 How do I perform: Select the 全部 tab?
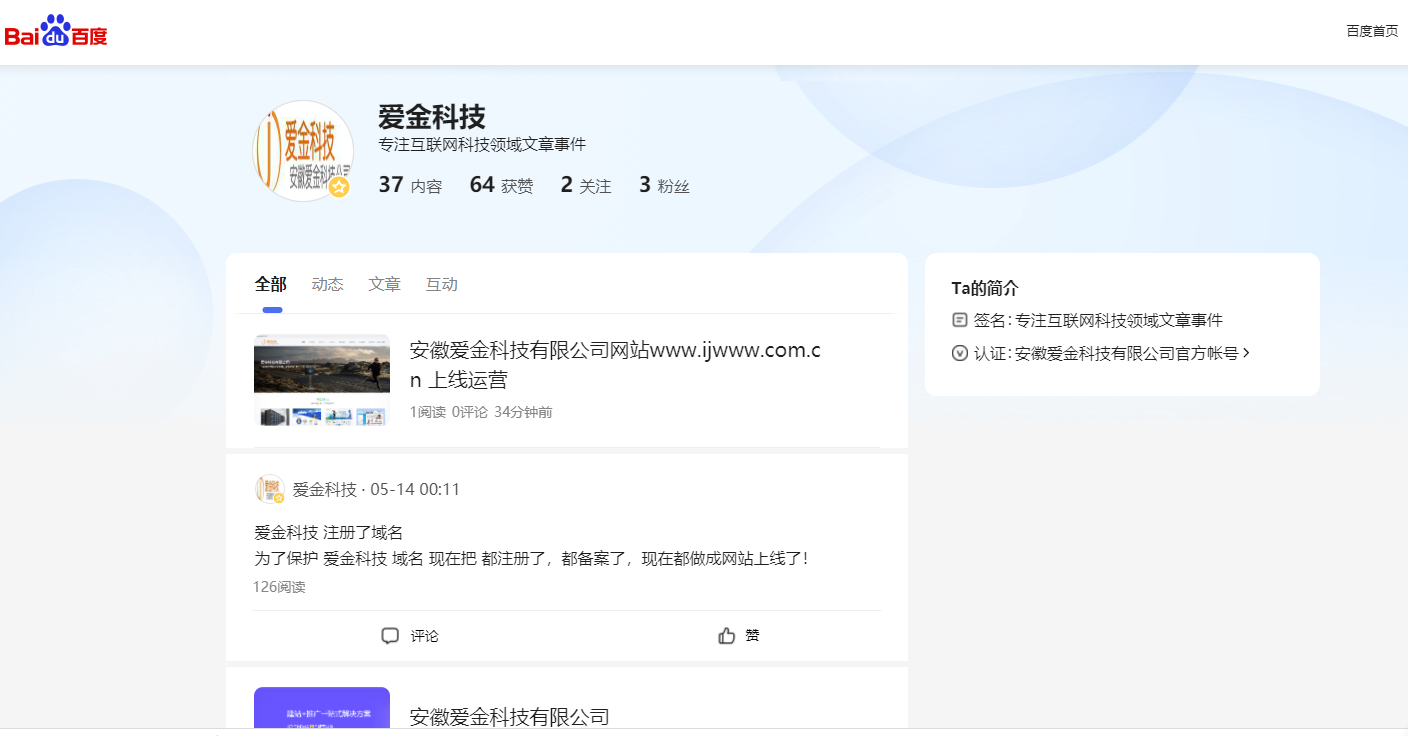pyautogui.click(x=271, y=285)
